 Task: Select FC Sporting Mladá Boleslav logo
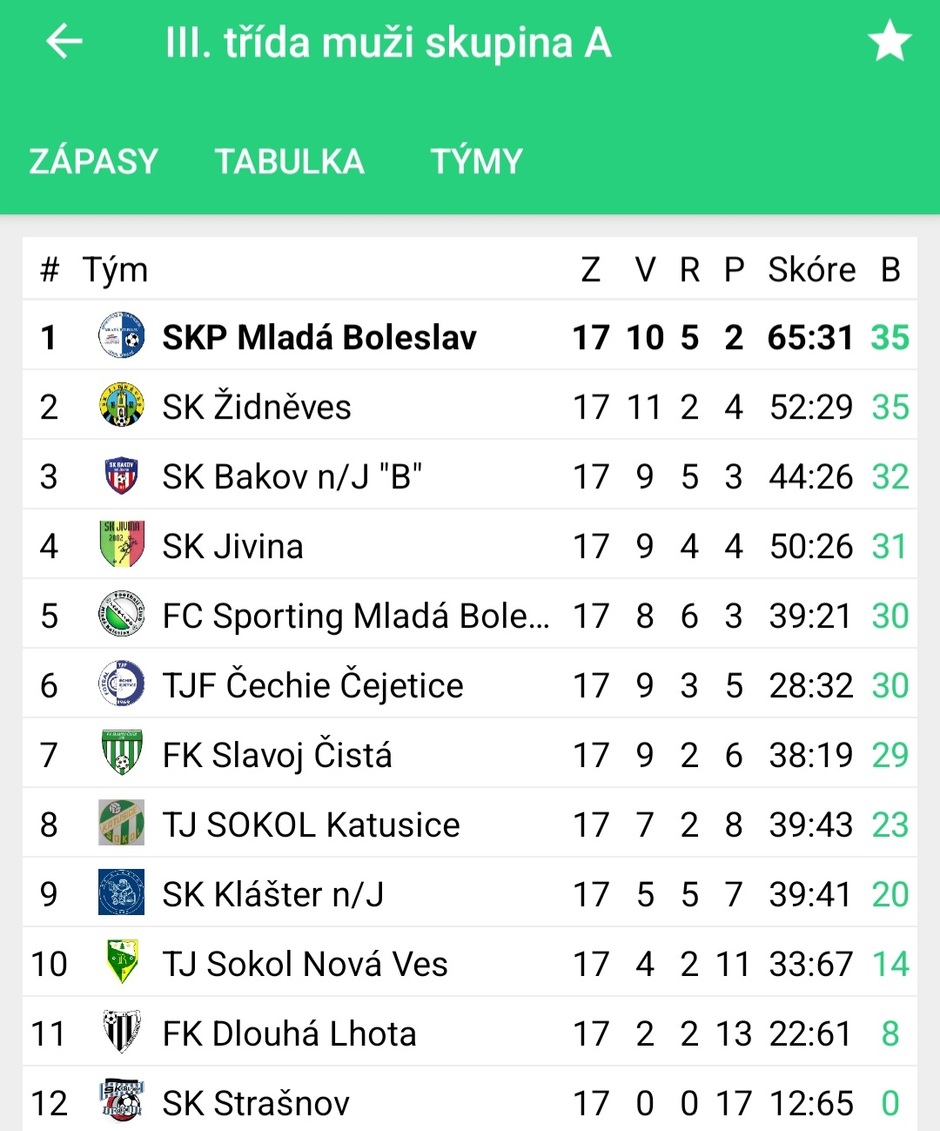tap(121, 615)
